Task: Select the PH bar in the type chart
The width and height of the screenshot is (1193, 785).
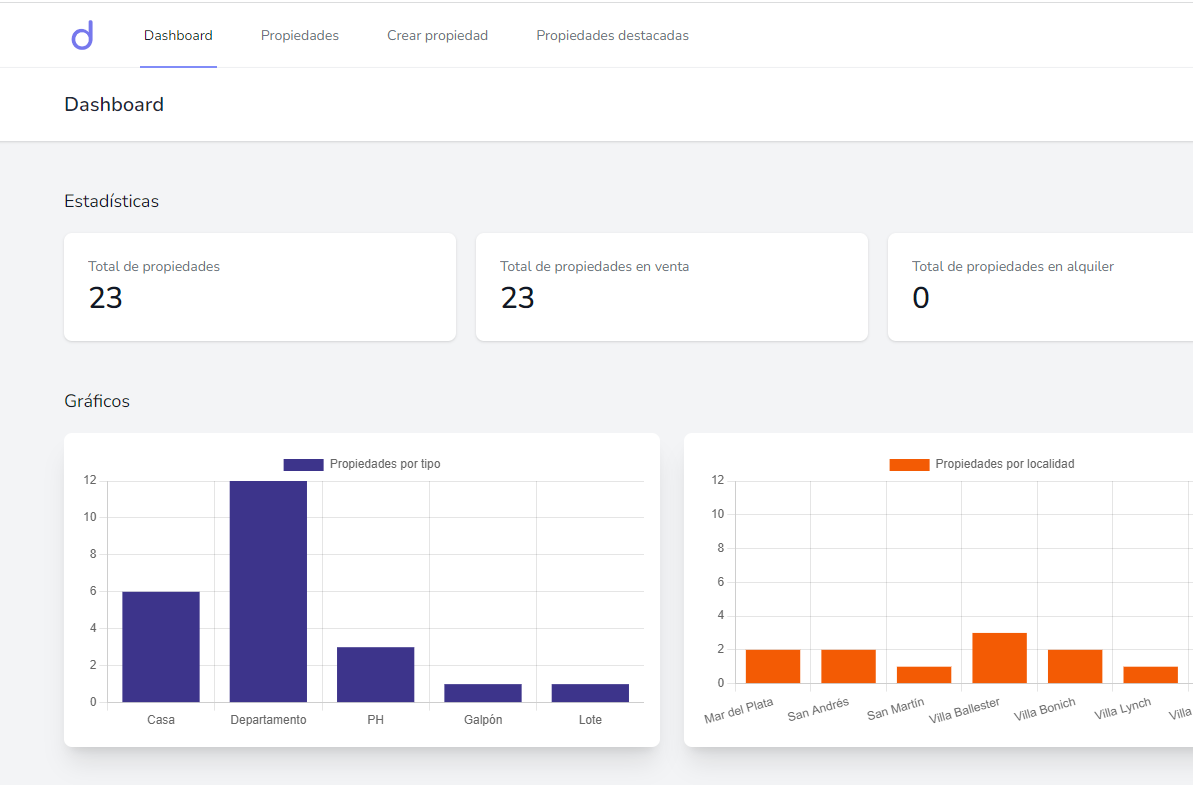Action: tap(375, 674)
